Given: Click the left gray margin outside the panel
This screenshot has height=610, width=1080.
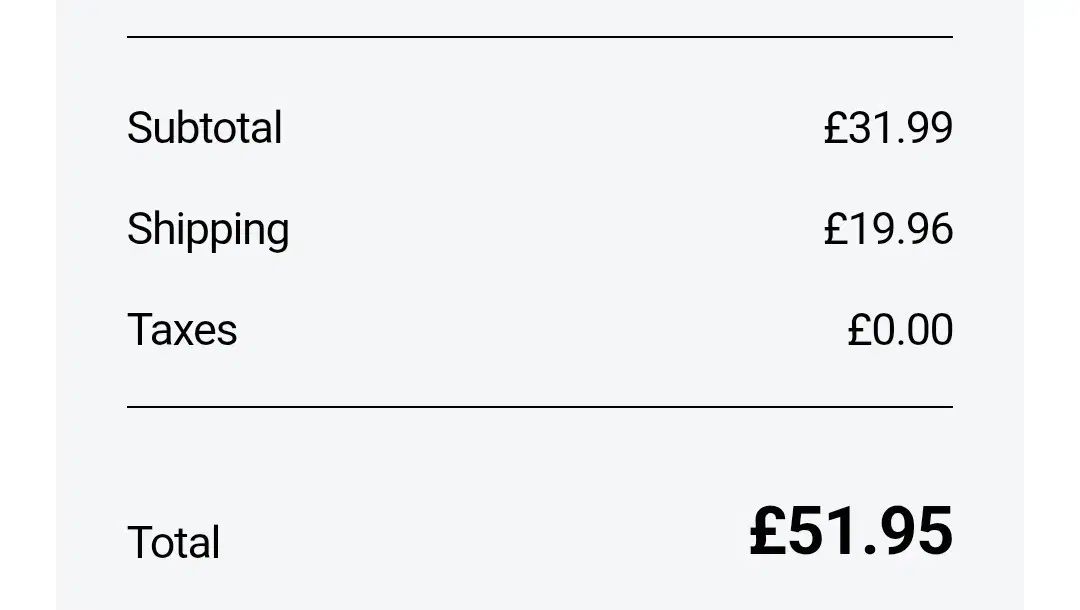Looking at the screenshot, I should [27, 300].
